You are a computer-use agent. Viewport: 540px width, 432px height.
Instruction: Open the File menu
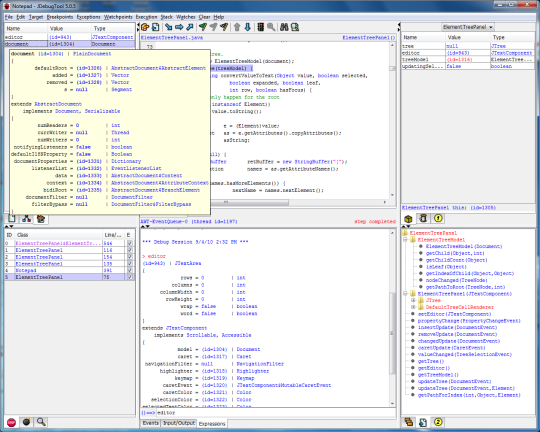9,17
